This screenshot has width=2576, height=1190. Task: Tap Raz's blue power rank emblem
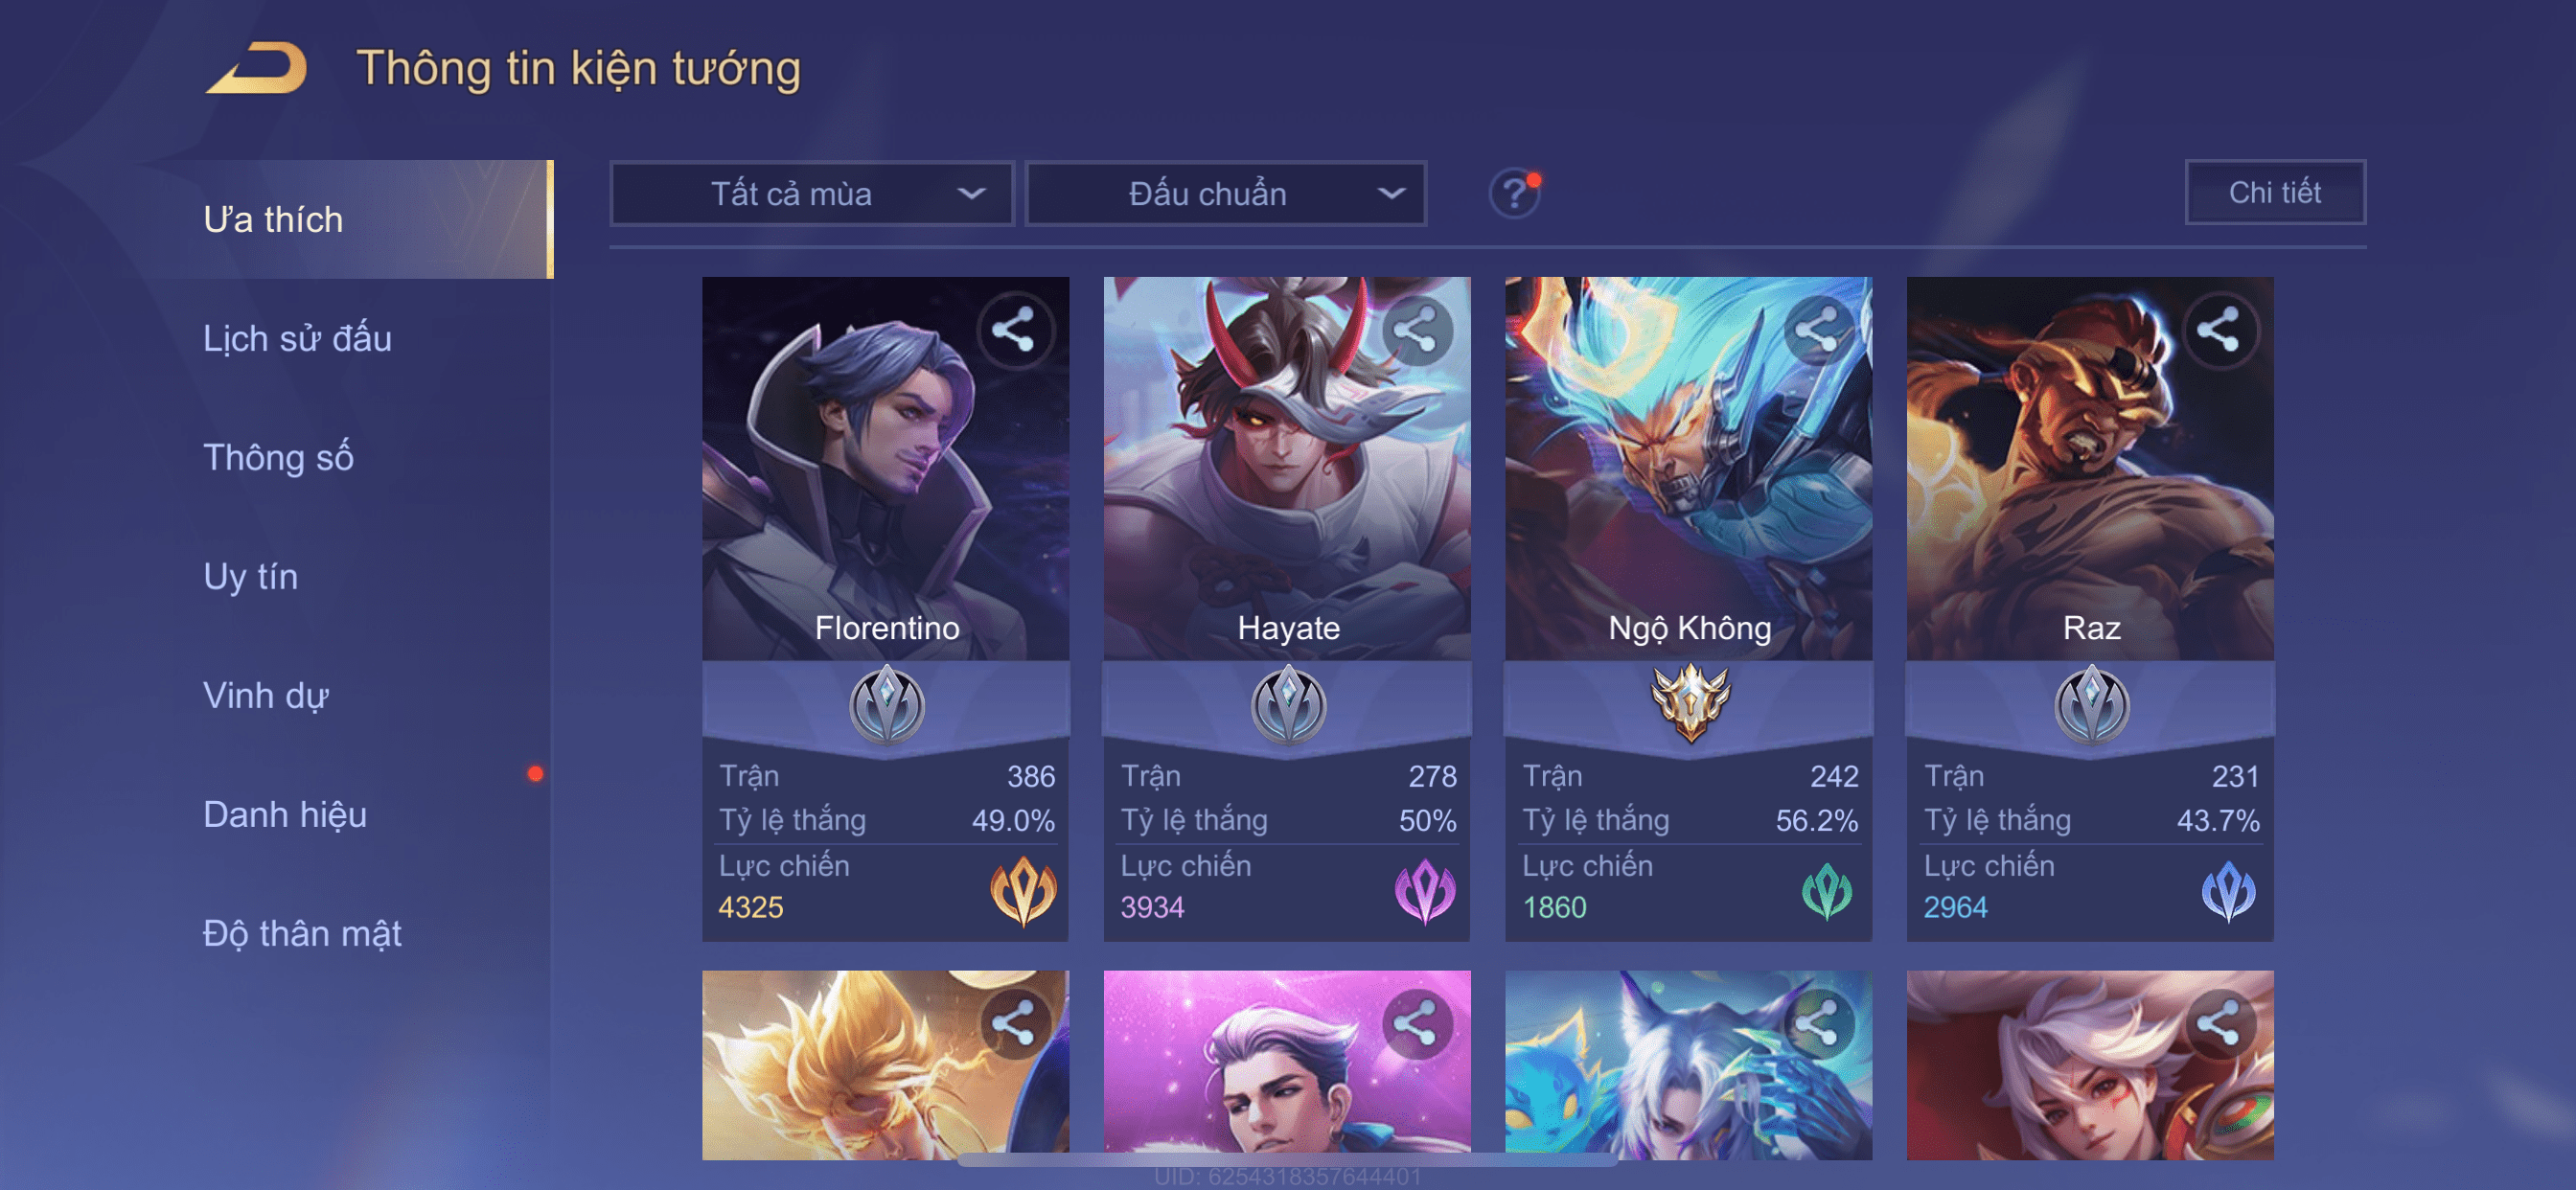[x=2228, y=890]
